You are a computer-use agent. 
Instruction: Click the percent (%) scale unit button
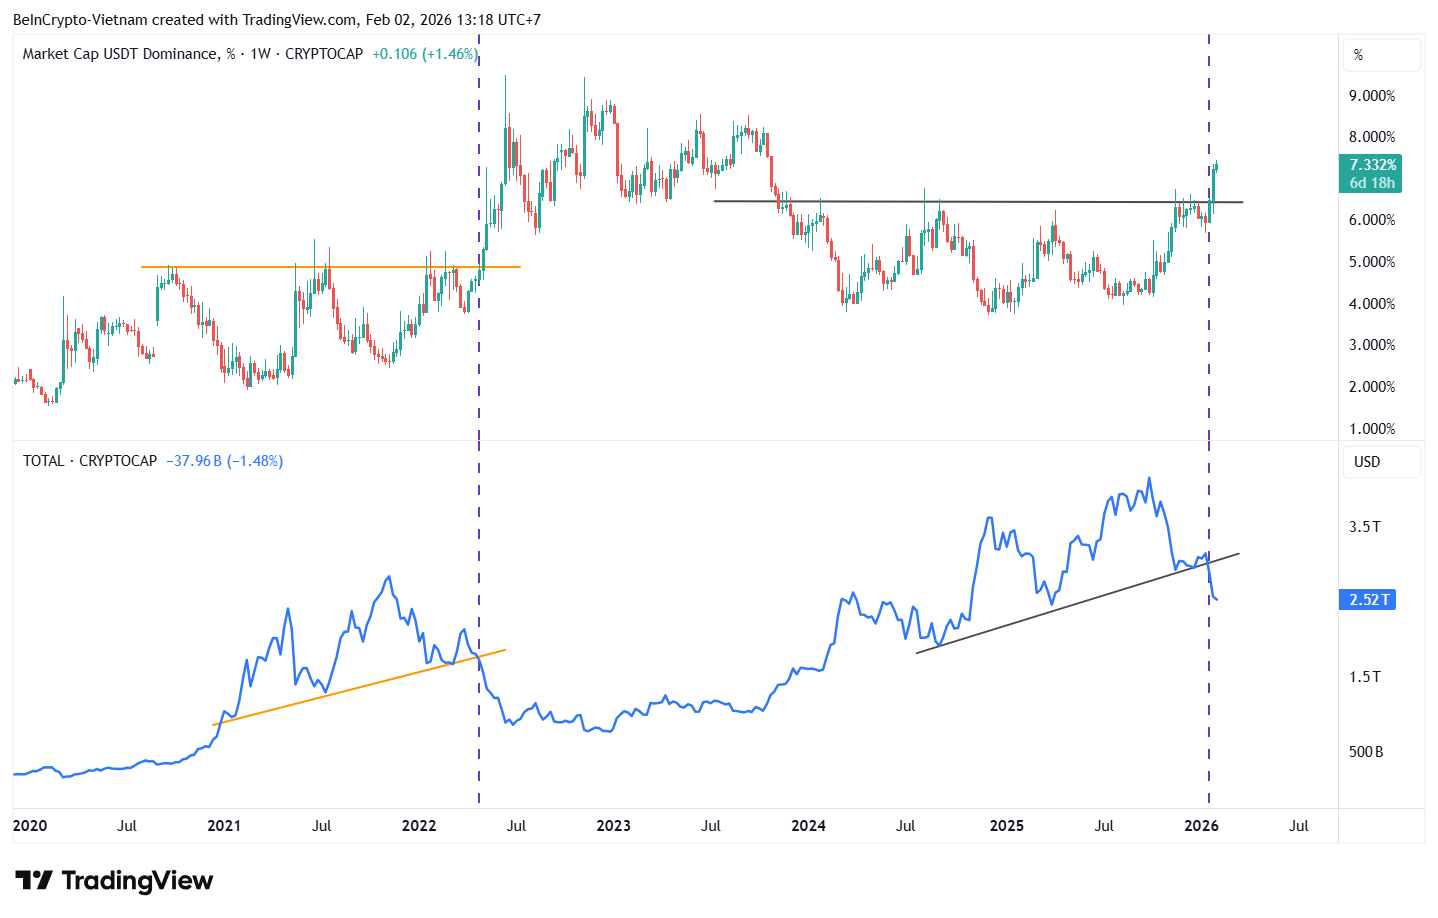point(1381,55)
